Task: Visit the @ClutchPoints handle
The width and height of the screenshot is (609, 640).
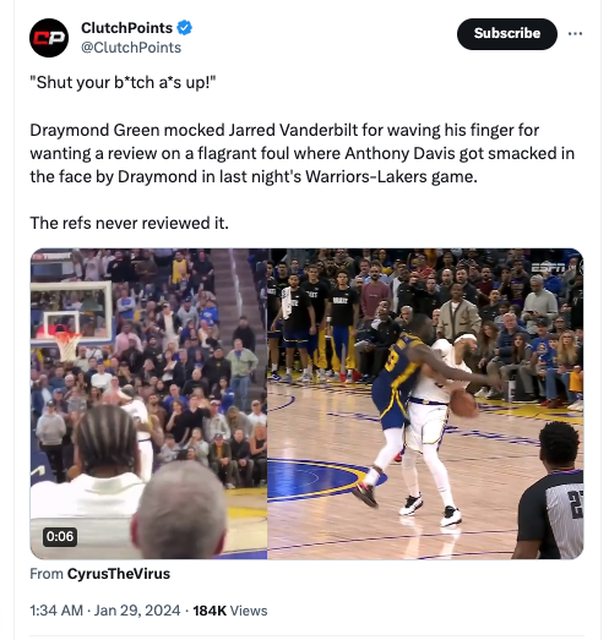Action: (131, 48)
